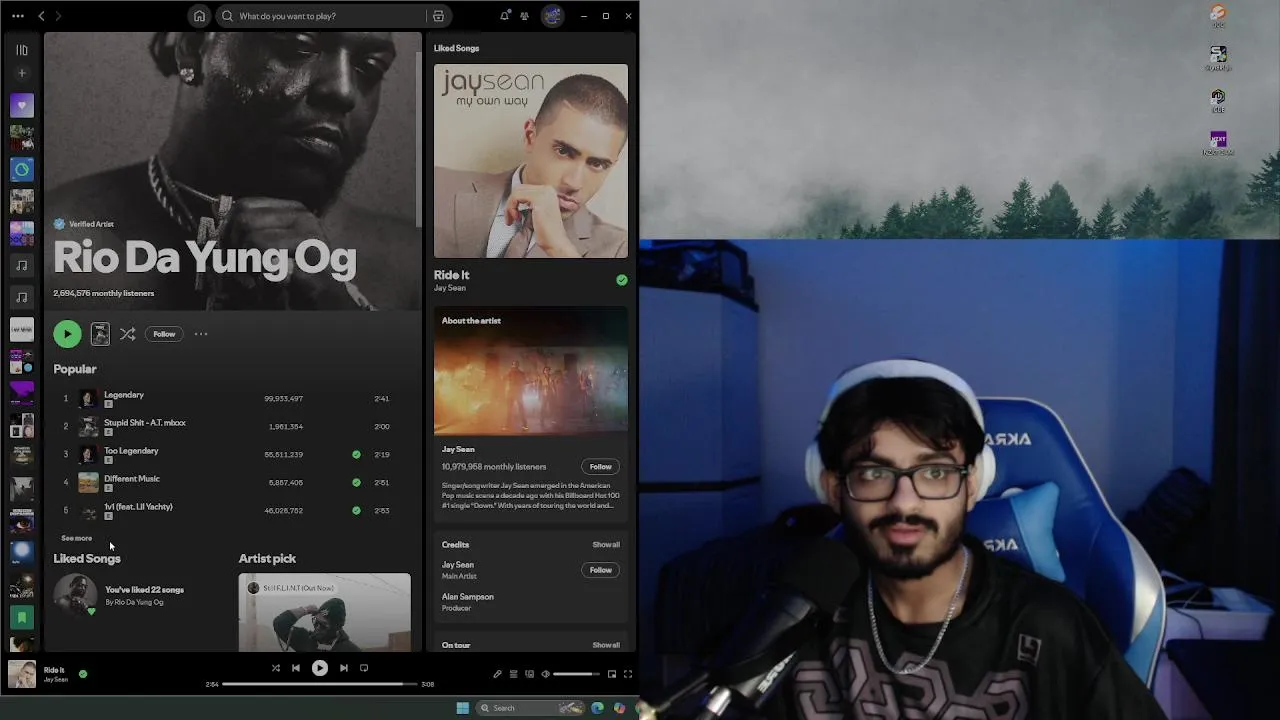Open the Spotify Home page

(x=200, y=16)
